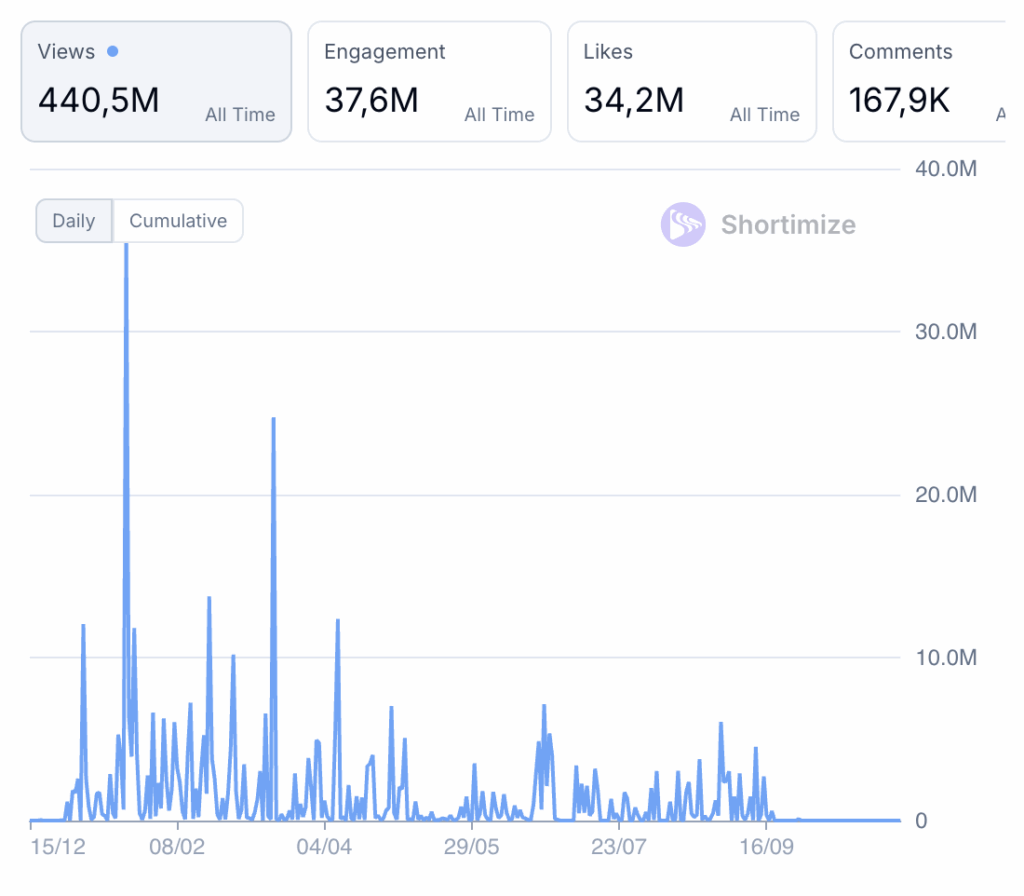Image resolution: width=1024 pixels, height=896 pixels.
Task: Select the Comments metric card
Action: pos(918,82)
